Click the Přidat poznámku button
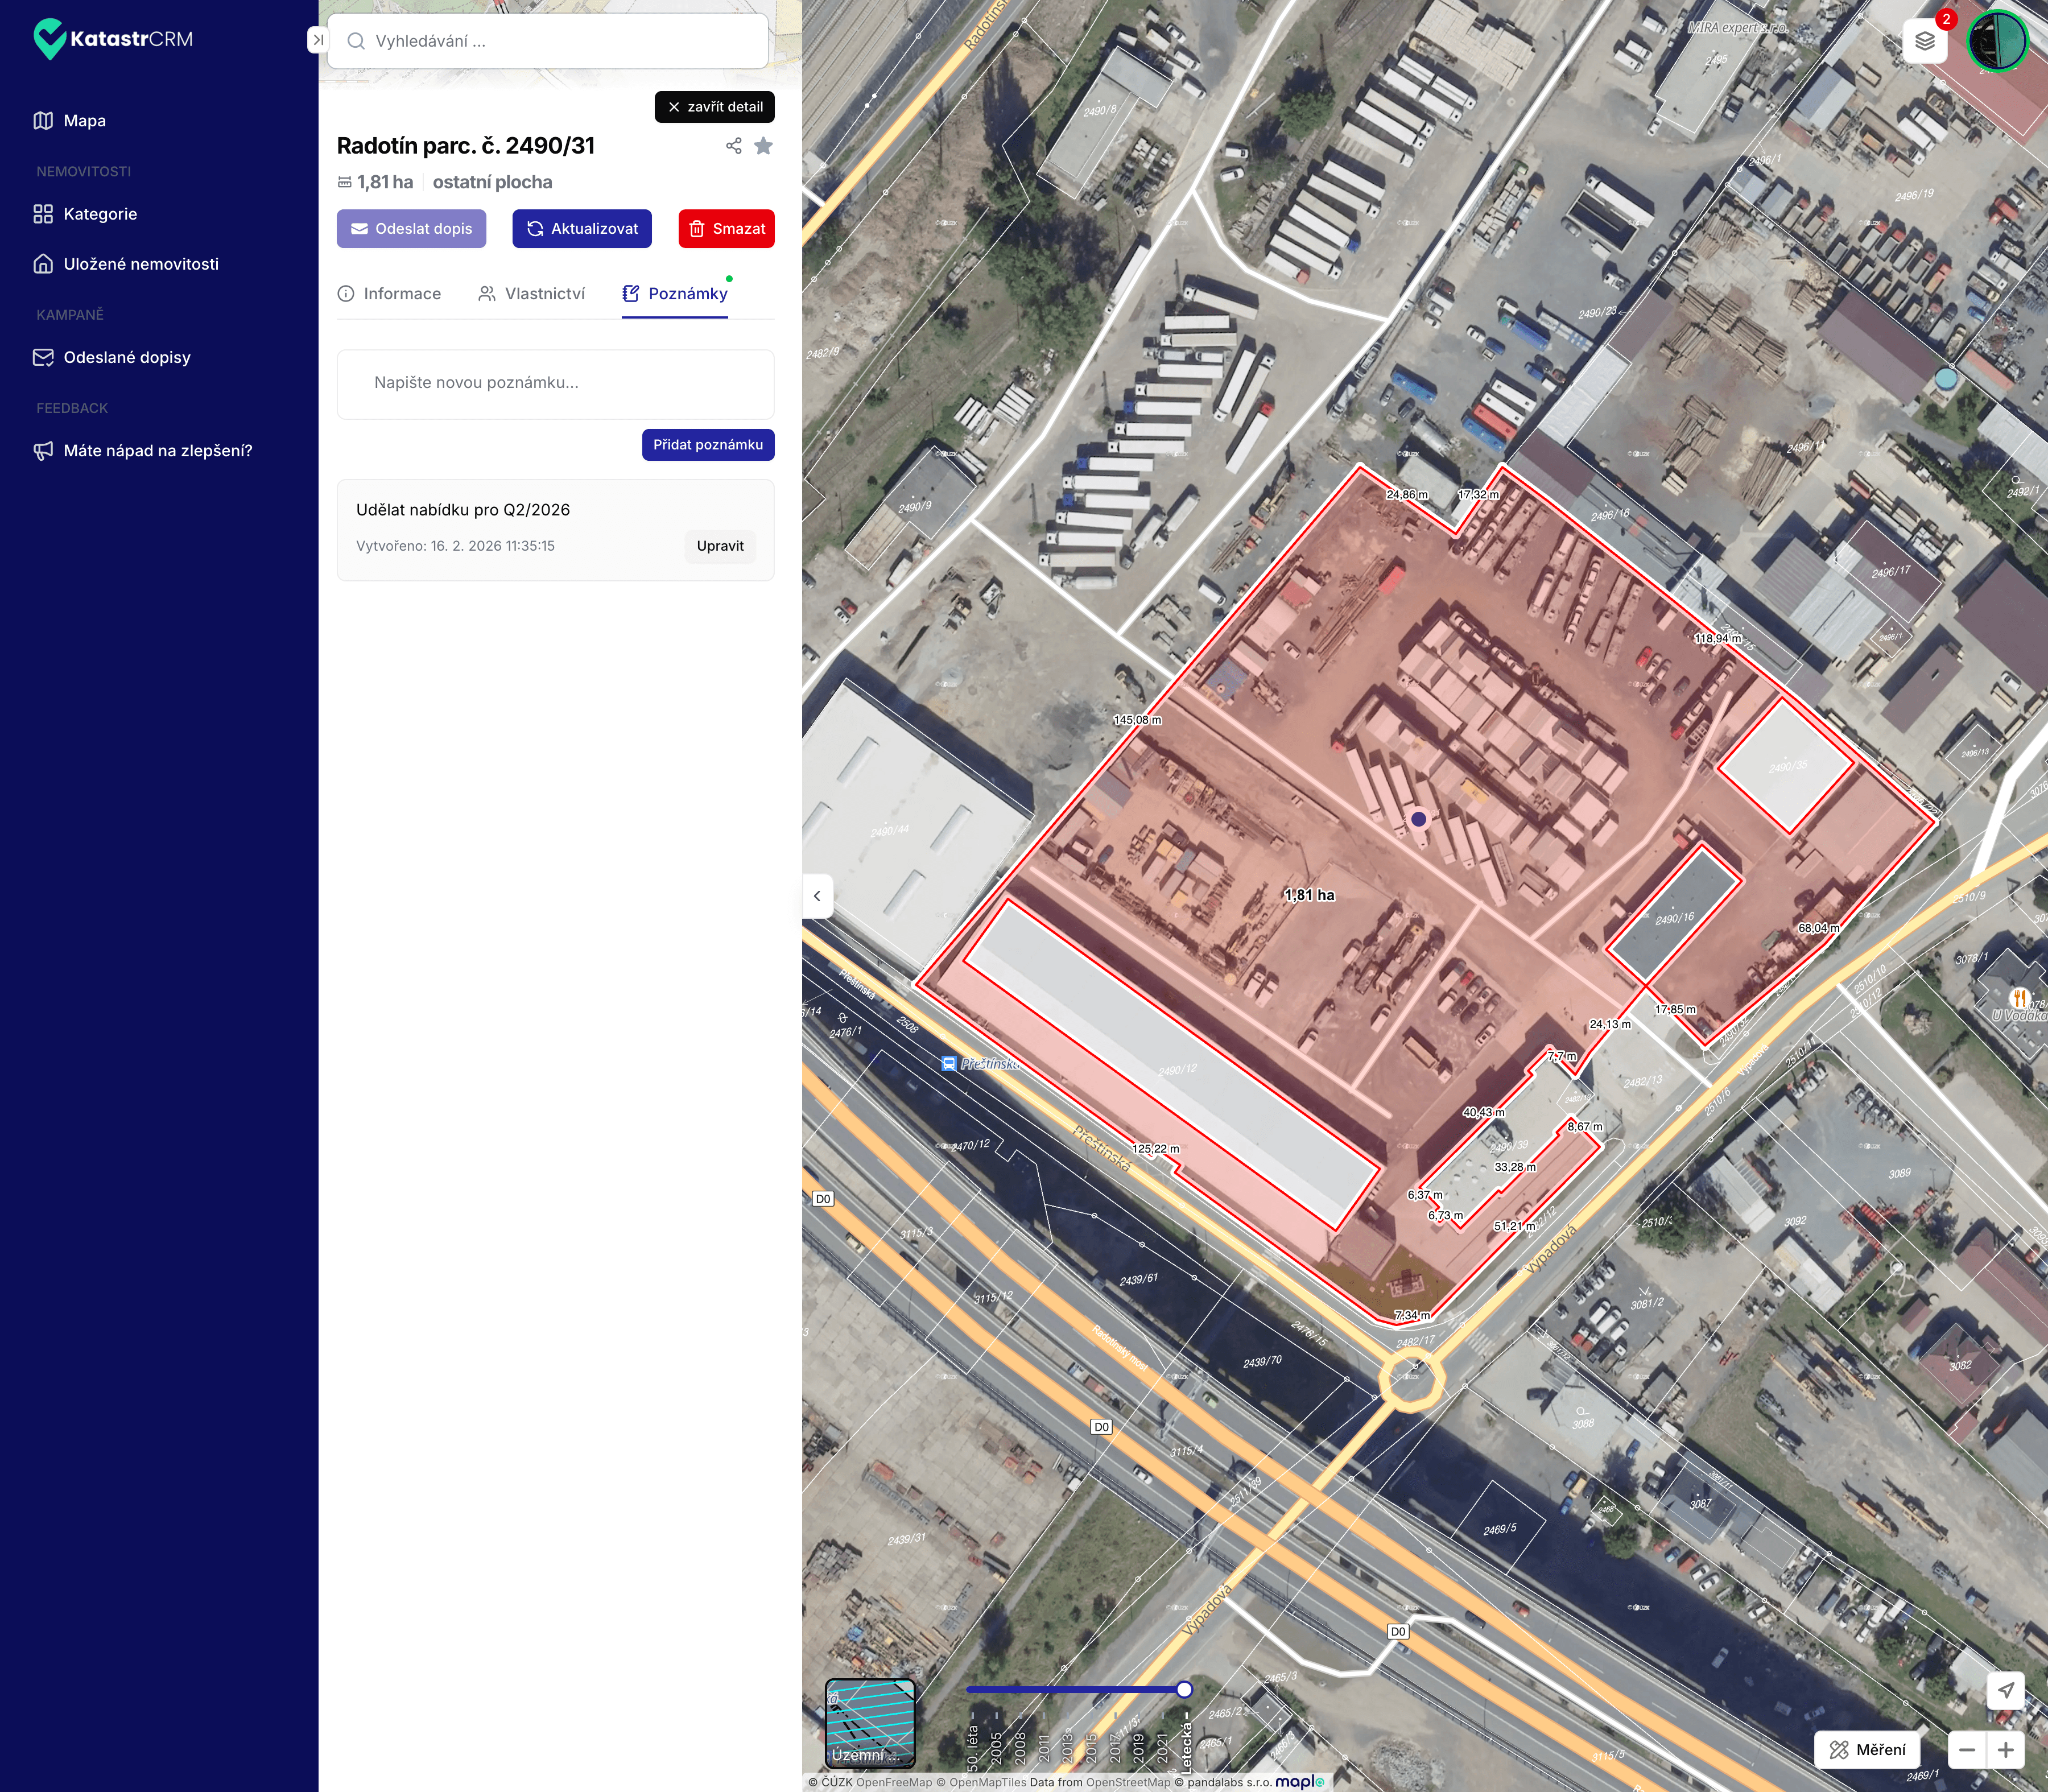2048x1792 pixels. coord(707,444)
